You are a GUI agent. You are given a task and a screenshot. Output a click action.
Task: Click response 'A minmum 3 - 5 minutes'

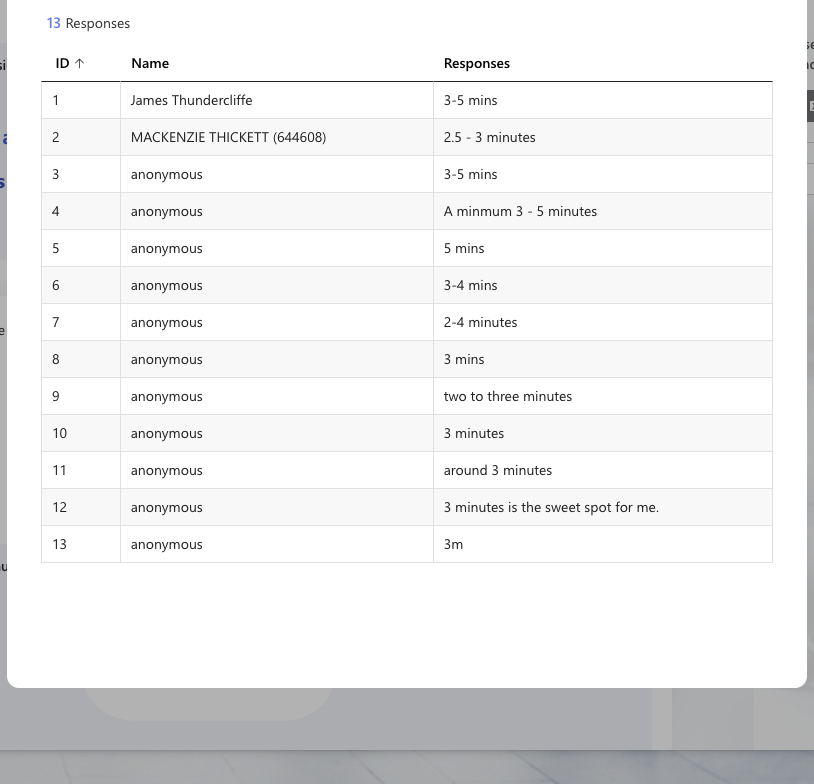(x=520, y=211)
